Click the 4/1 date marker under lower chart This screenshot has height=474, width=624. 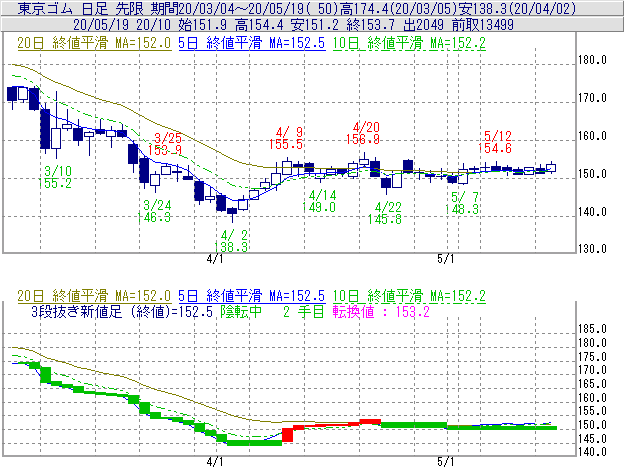(x=215, y=462)
